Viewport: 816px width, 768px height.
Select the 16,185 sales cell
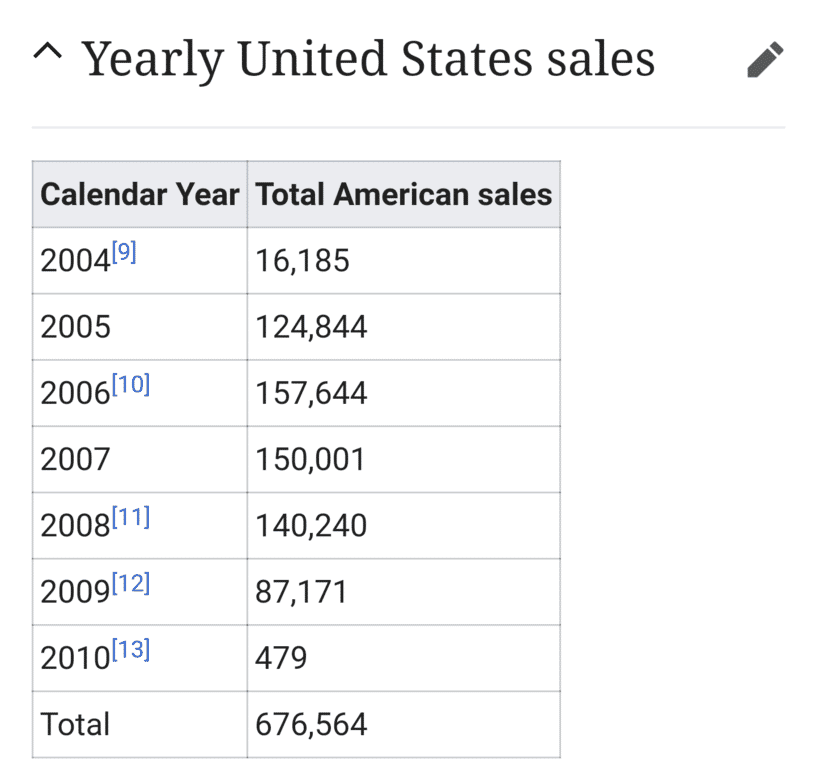[303, 261]
